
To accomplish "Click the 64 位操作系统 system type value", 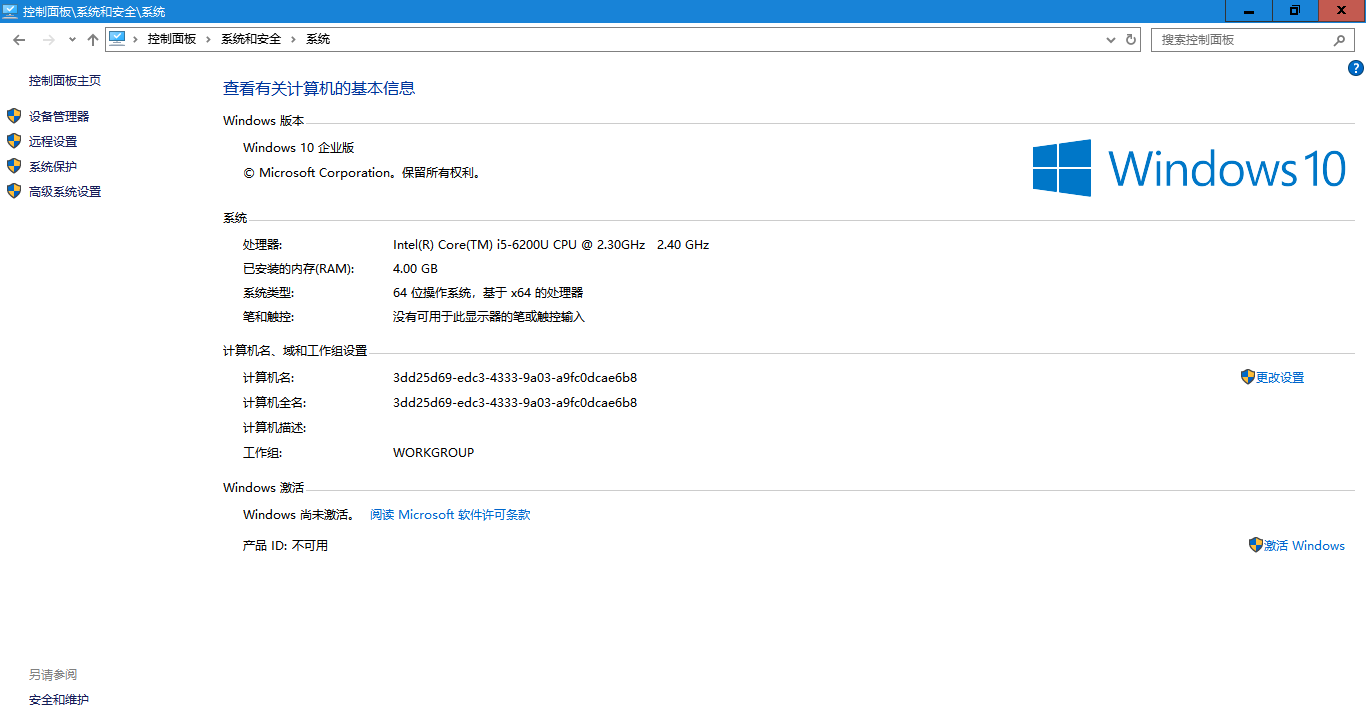I will pyautogui.click(x=488, y=293).
